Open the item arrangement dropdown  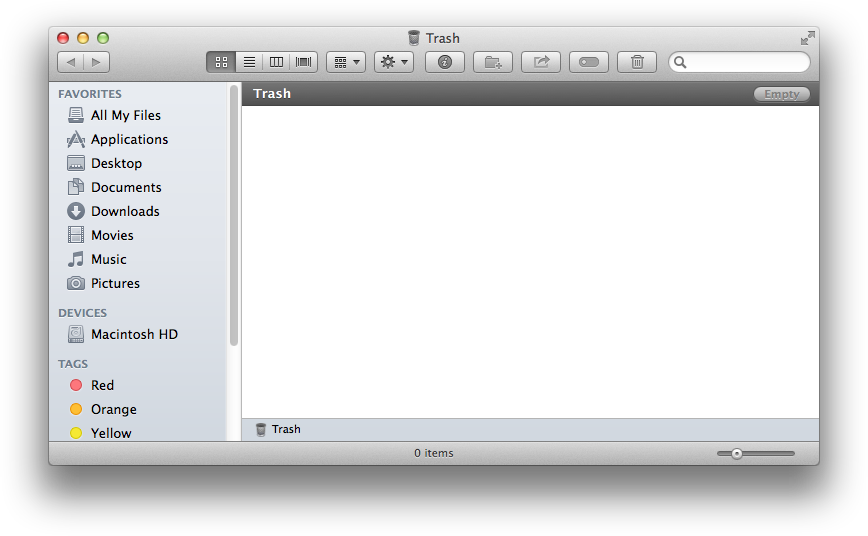click(x=346, y=62)
